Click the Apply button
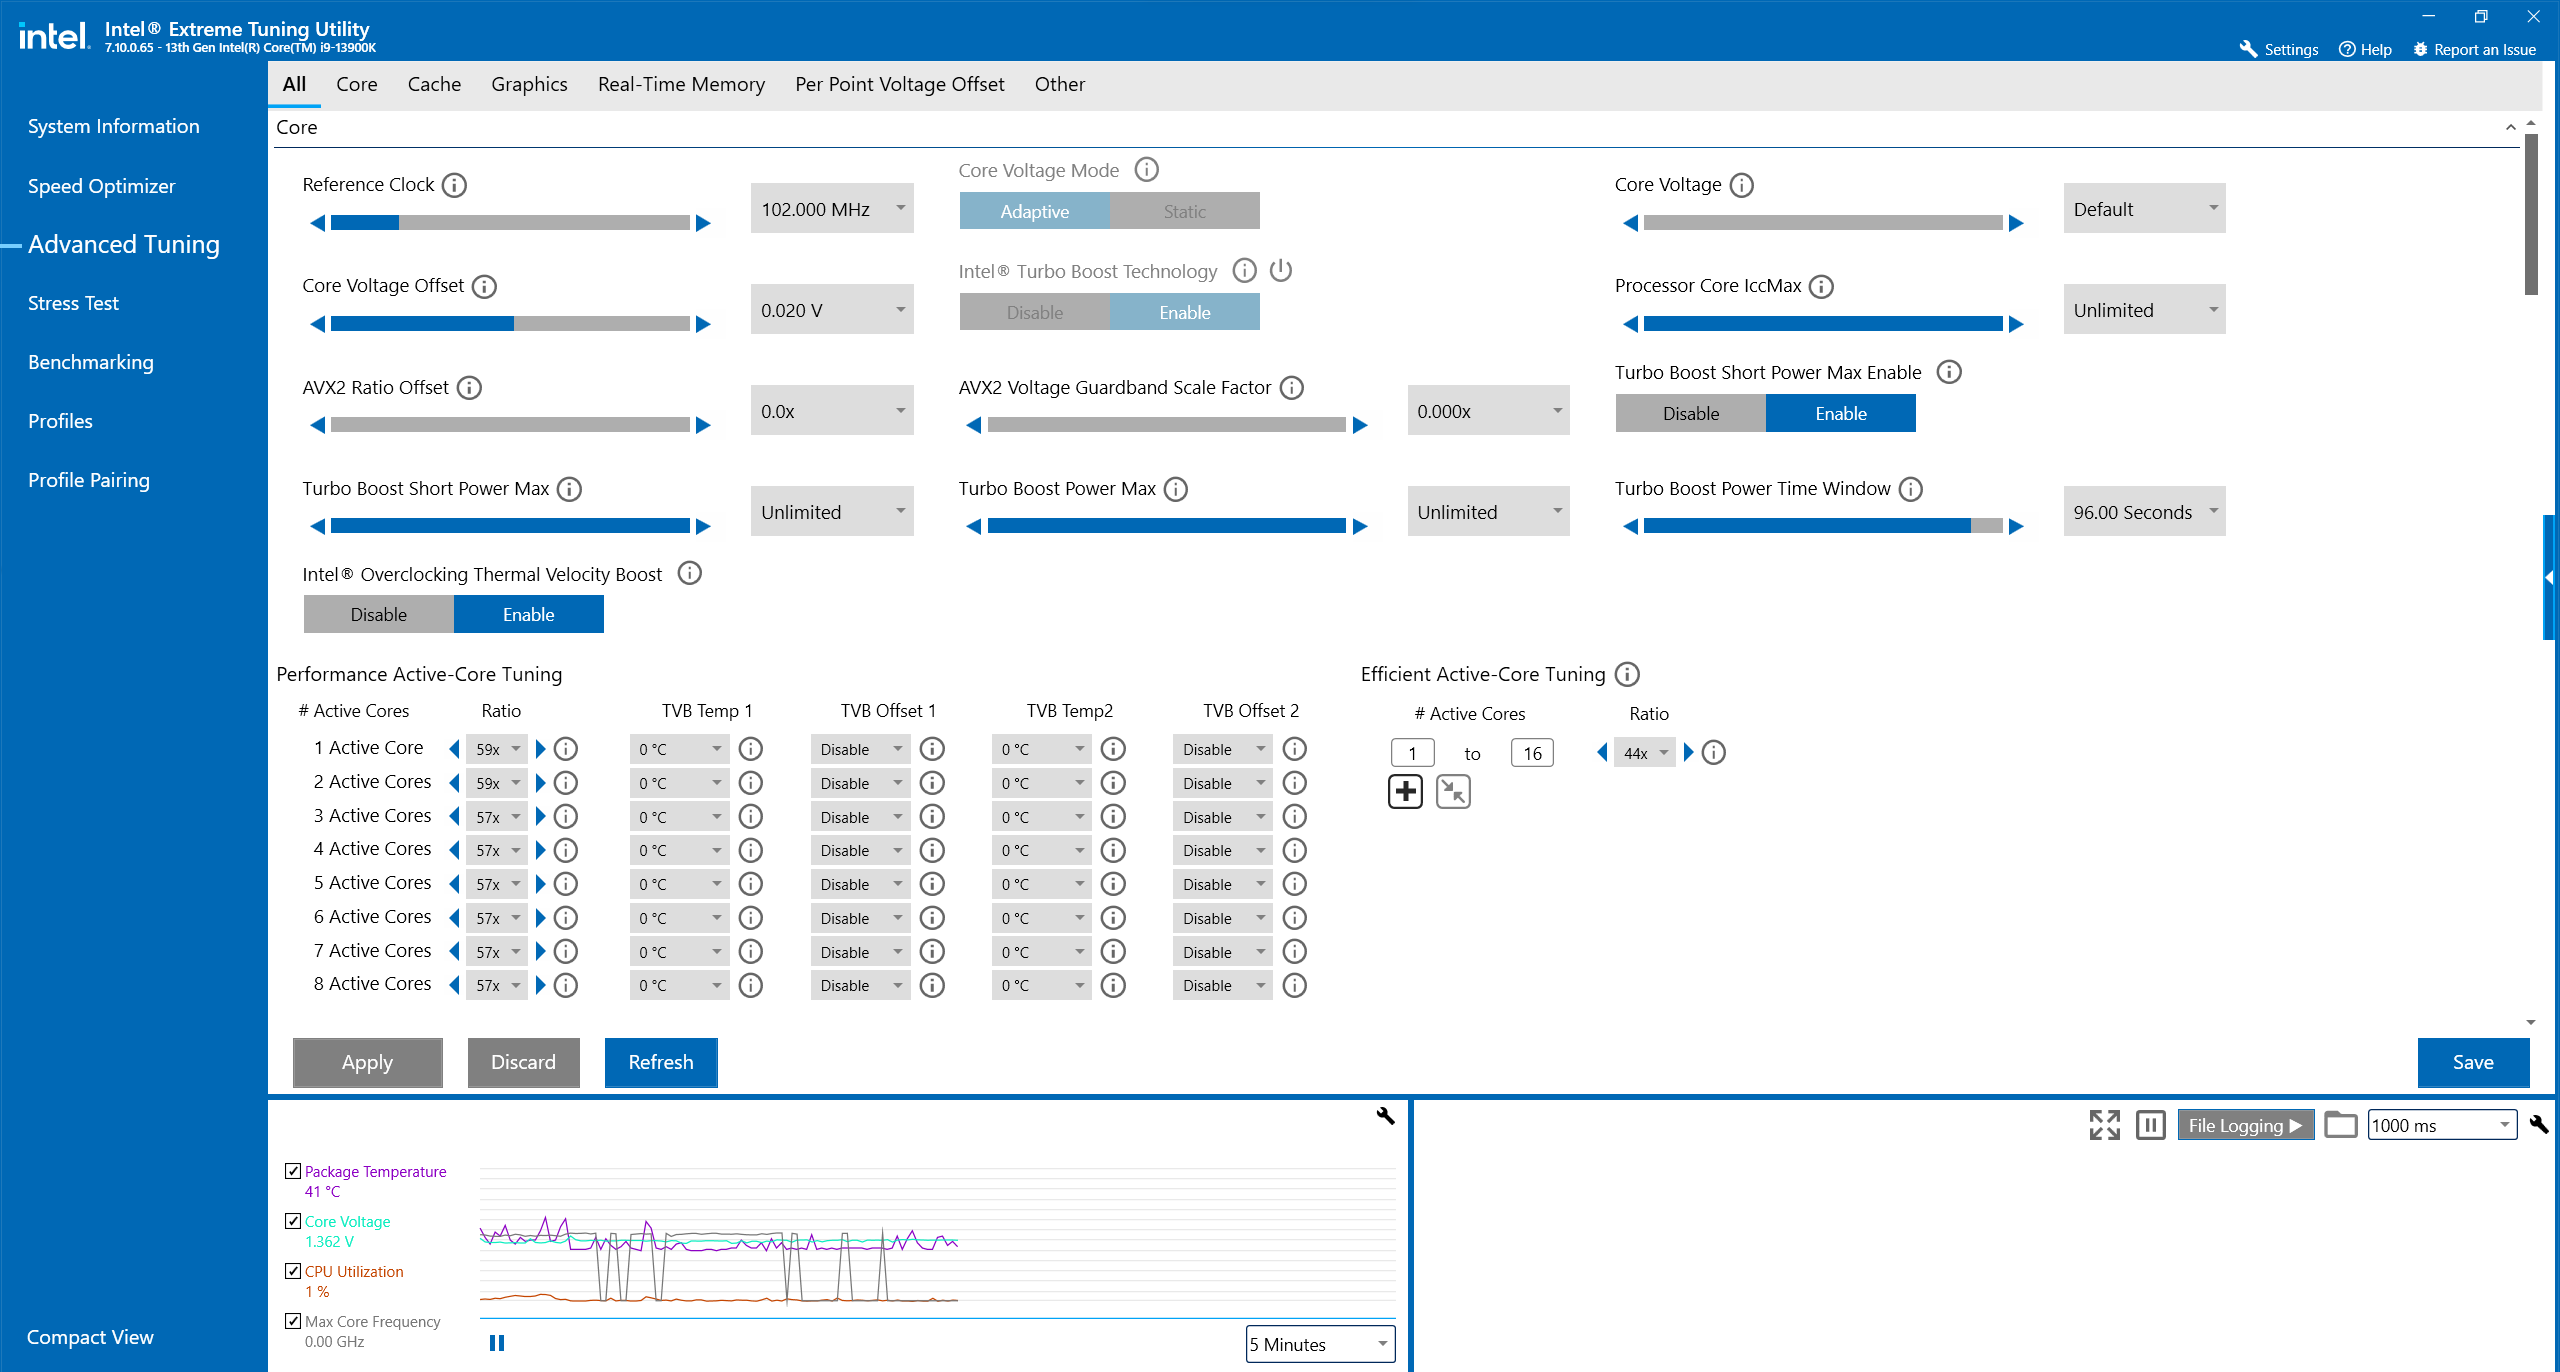This screenshot has width=2560, height=1372. (367, 1062)
